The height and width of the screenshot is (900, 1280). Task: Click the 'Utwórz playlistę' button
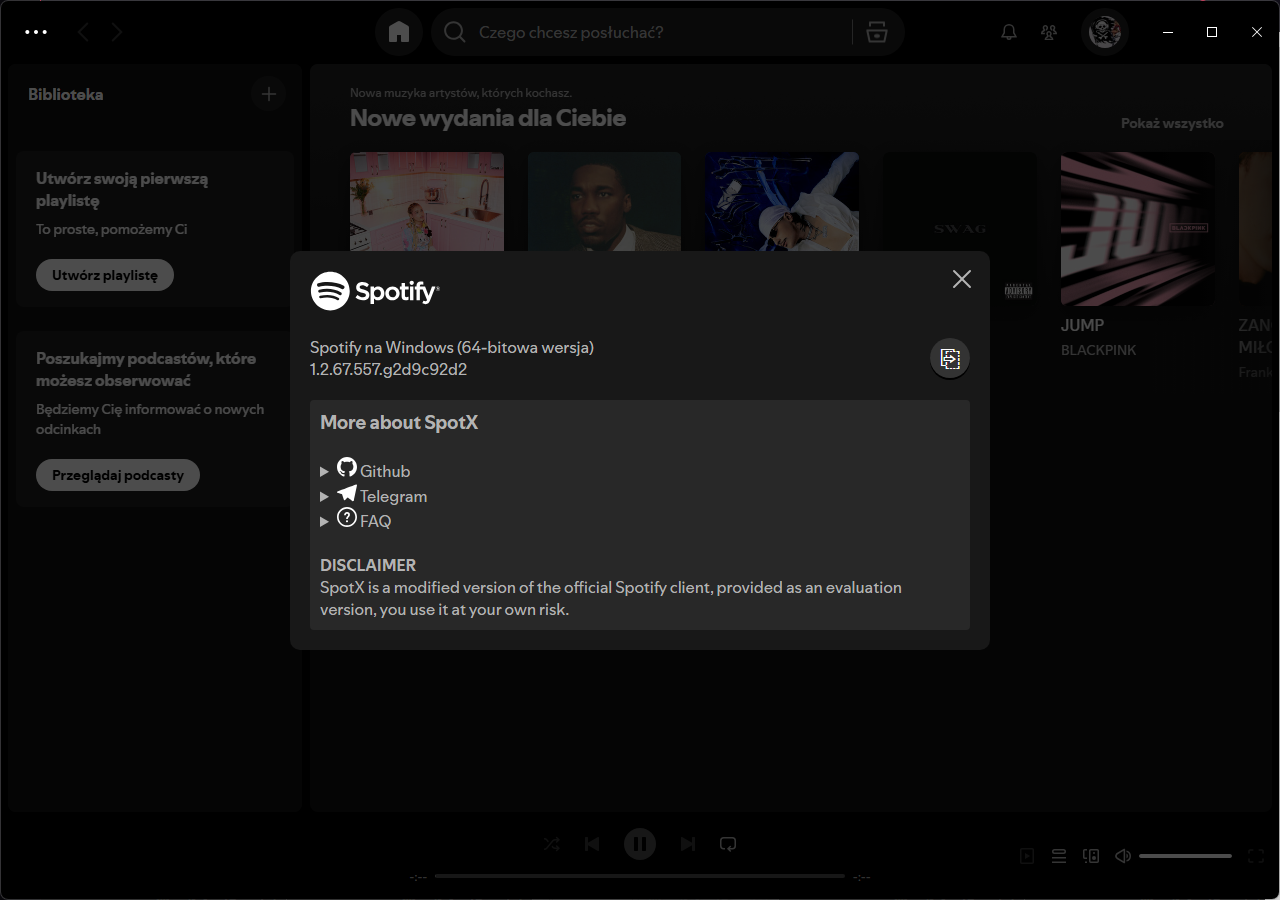tap(105, 275)
